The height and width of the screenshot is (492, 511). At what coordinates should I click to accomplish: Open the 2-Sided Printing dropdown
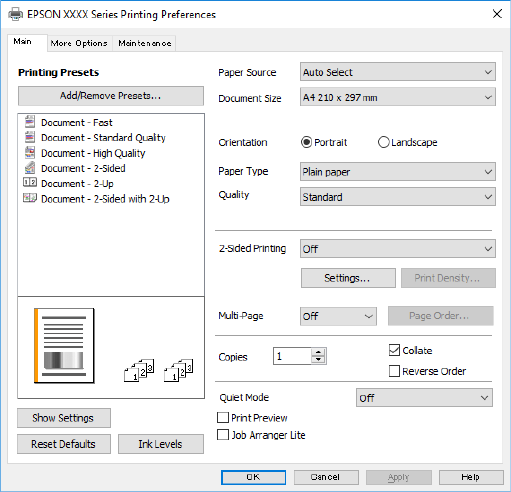pyautogui.click(x=398, y=249)
